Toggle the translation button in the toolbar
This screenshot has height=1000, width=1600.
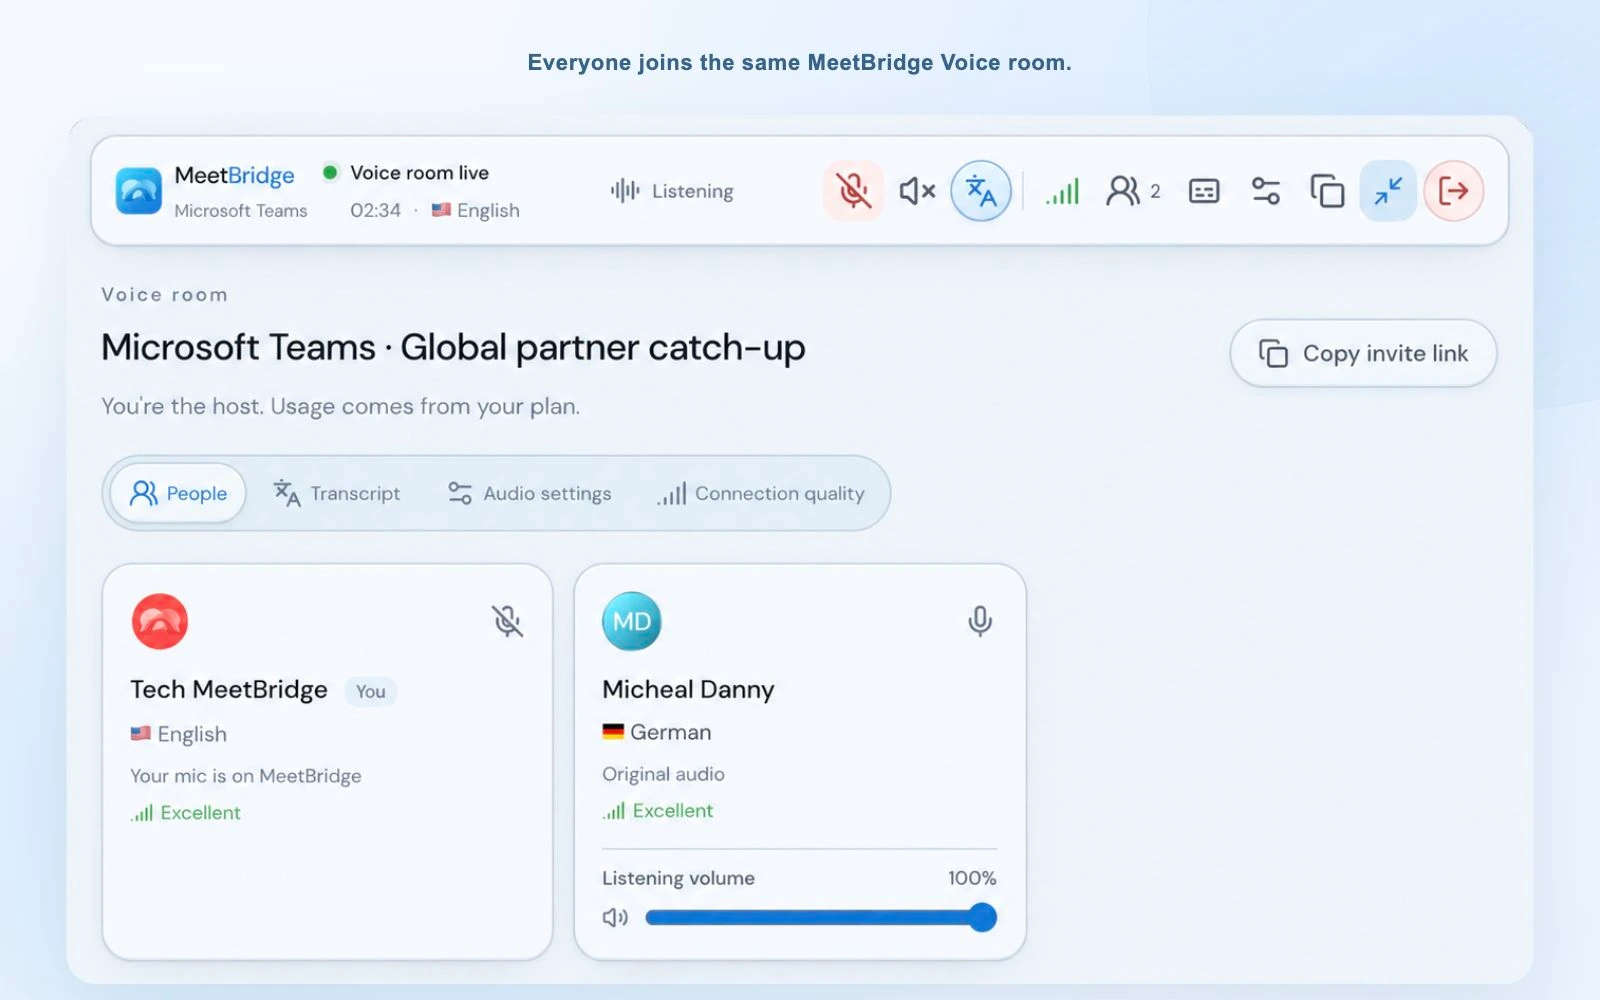[981, 190]
